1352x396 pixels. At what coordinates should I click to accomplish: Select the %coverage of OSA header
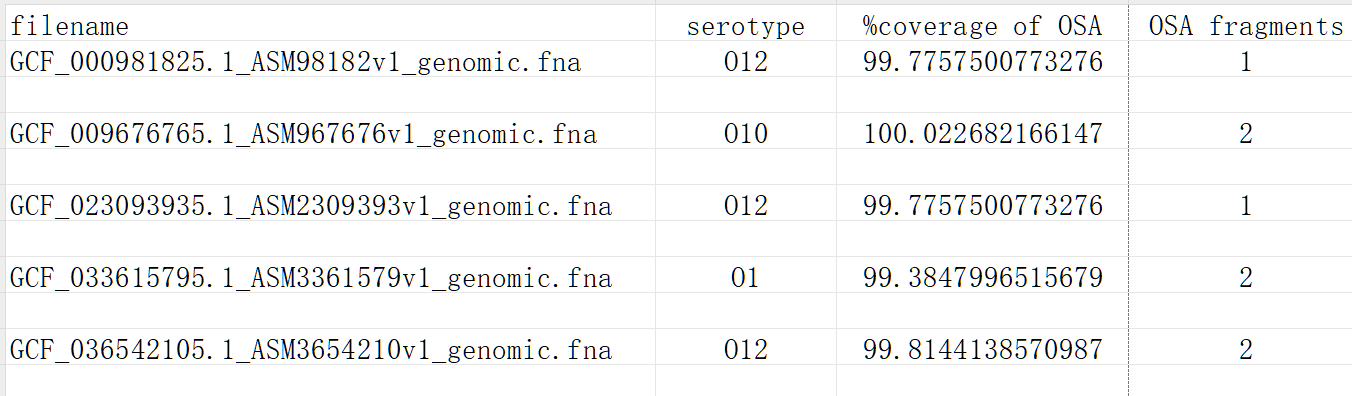tap(983, 26)
